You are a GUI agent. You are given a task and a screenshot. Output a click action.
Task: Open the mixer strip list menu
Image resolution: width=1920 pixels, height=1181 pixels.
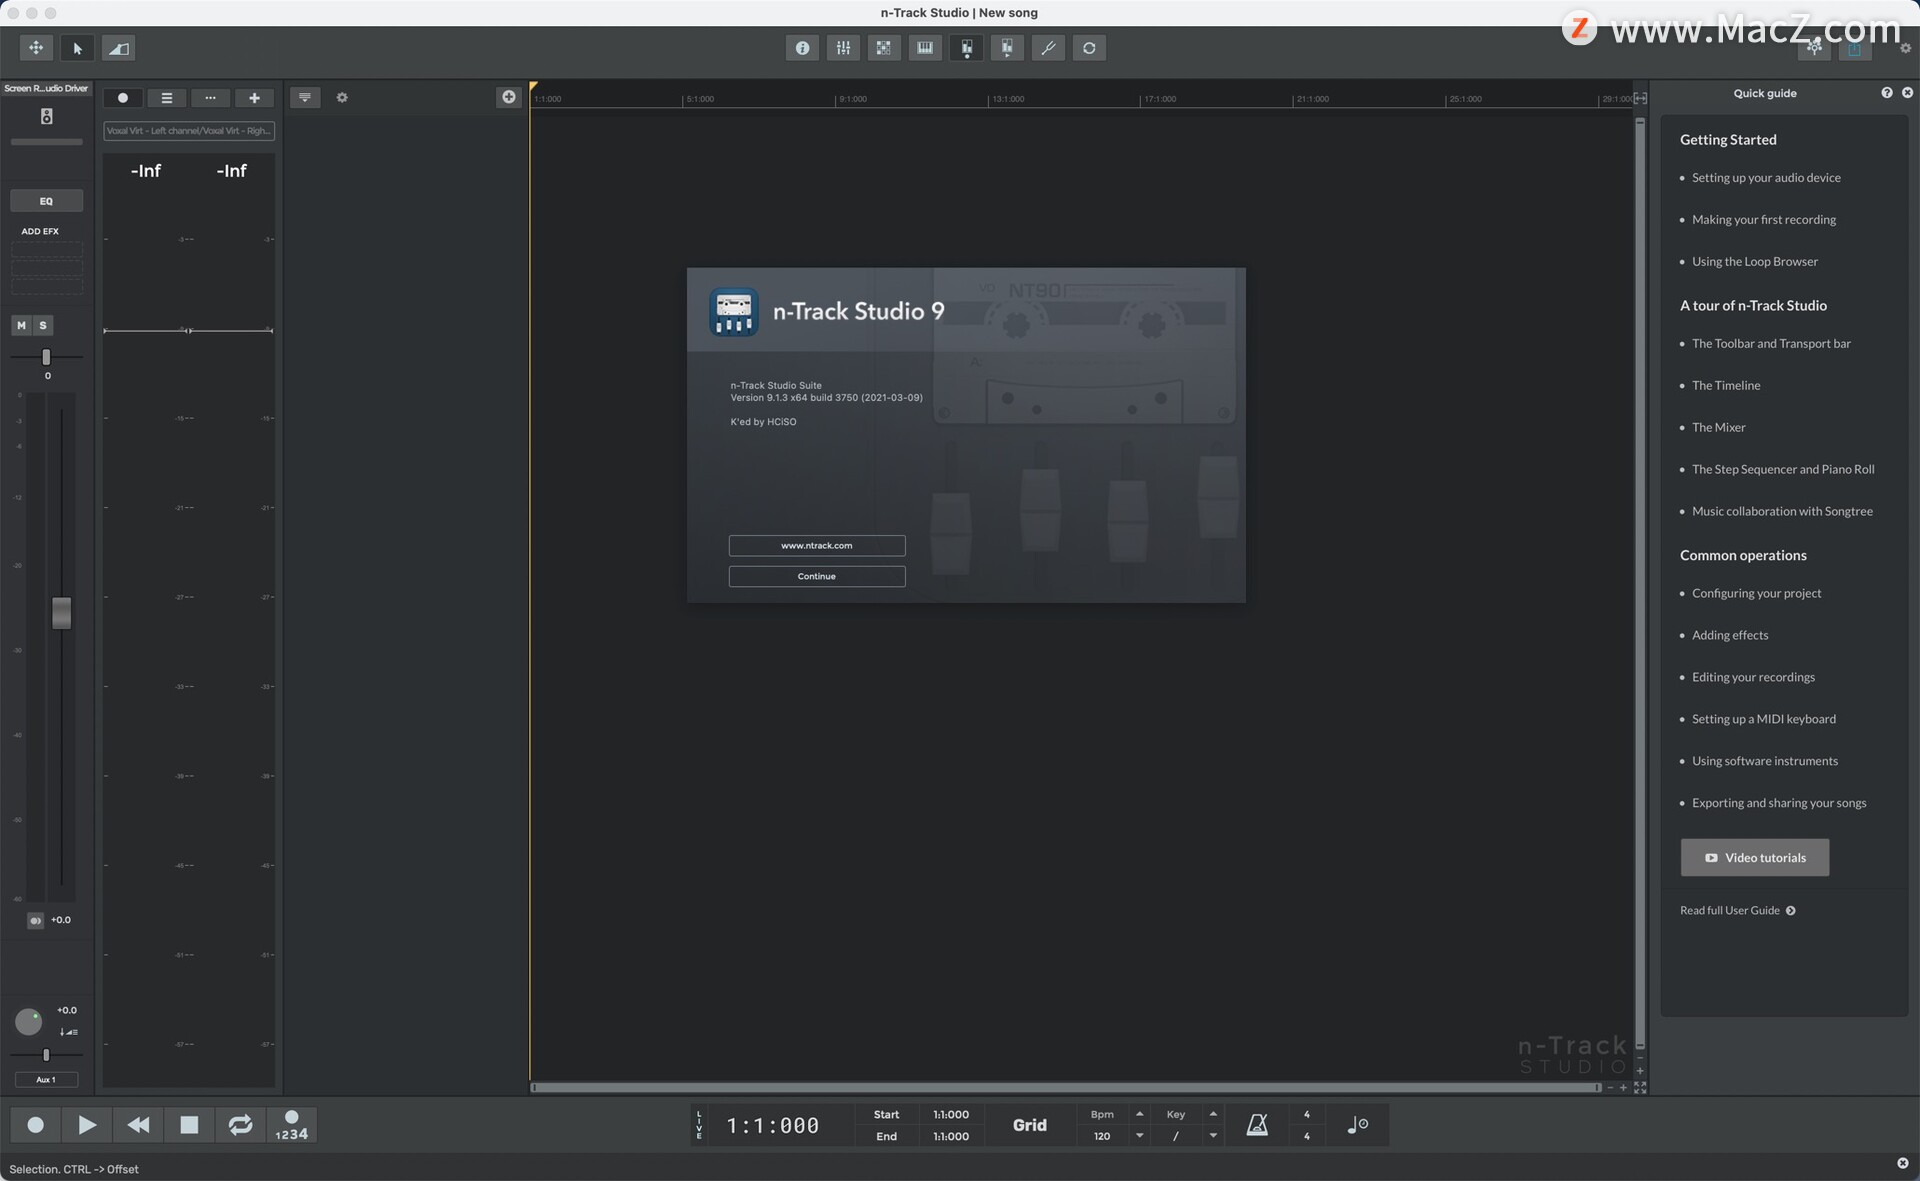coord(167,98)
